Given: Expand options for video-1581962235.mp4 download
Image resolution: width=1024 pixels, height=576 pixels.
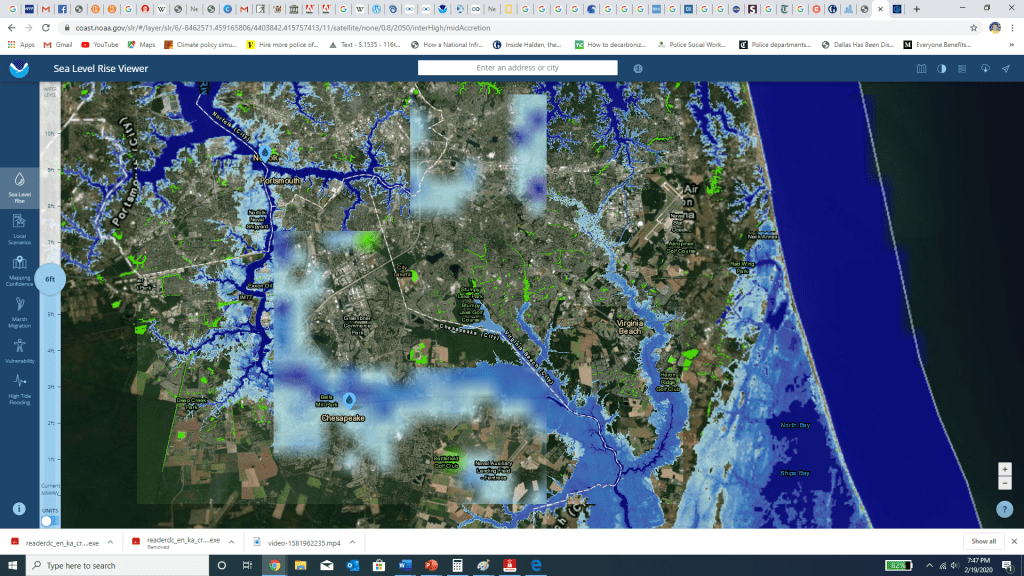Looking at the screenshot, I should coord(351,542).
